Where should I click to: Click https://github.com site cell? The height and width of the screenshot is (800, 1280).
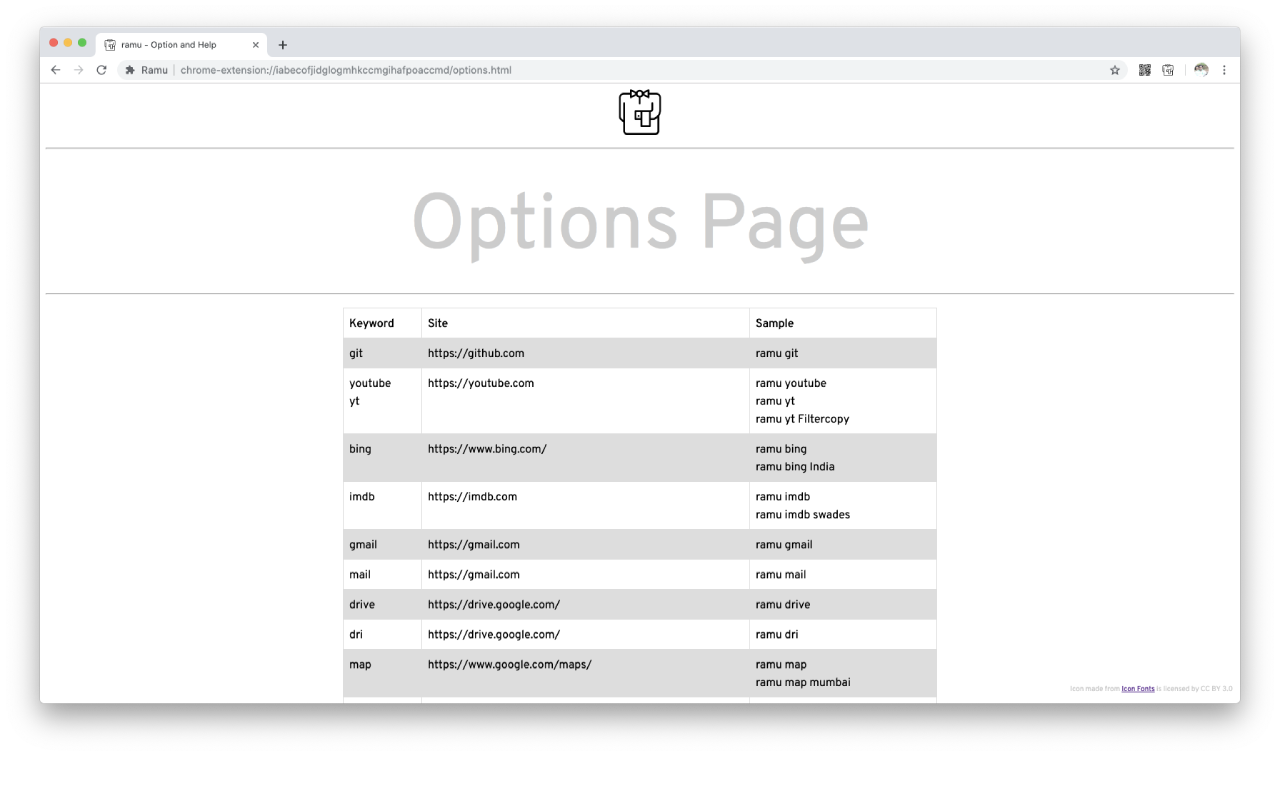click(585, 353)
